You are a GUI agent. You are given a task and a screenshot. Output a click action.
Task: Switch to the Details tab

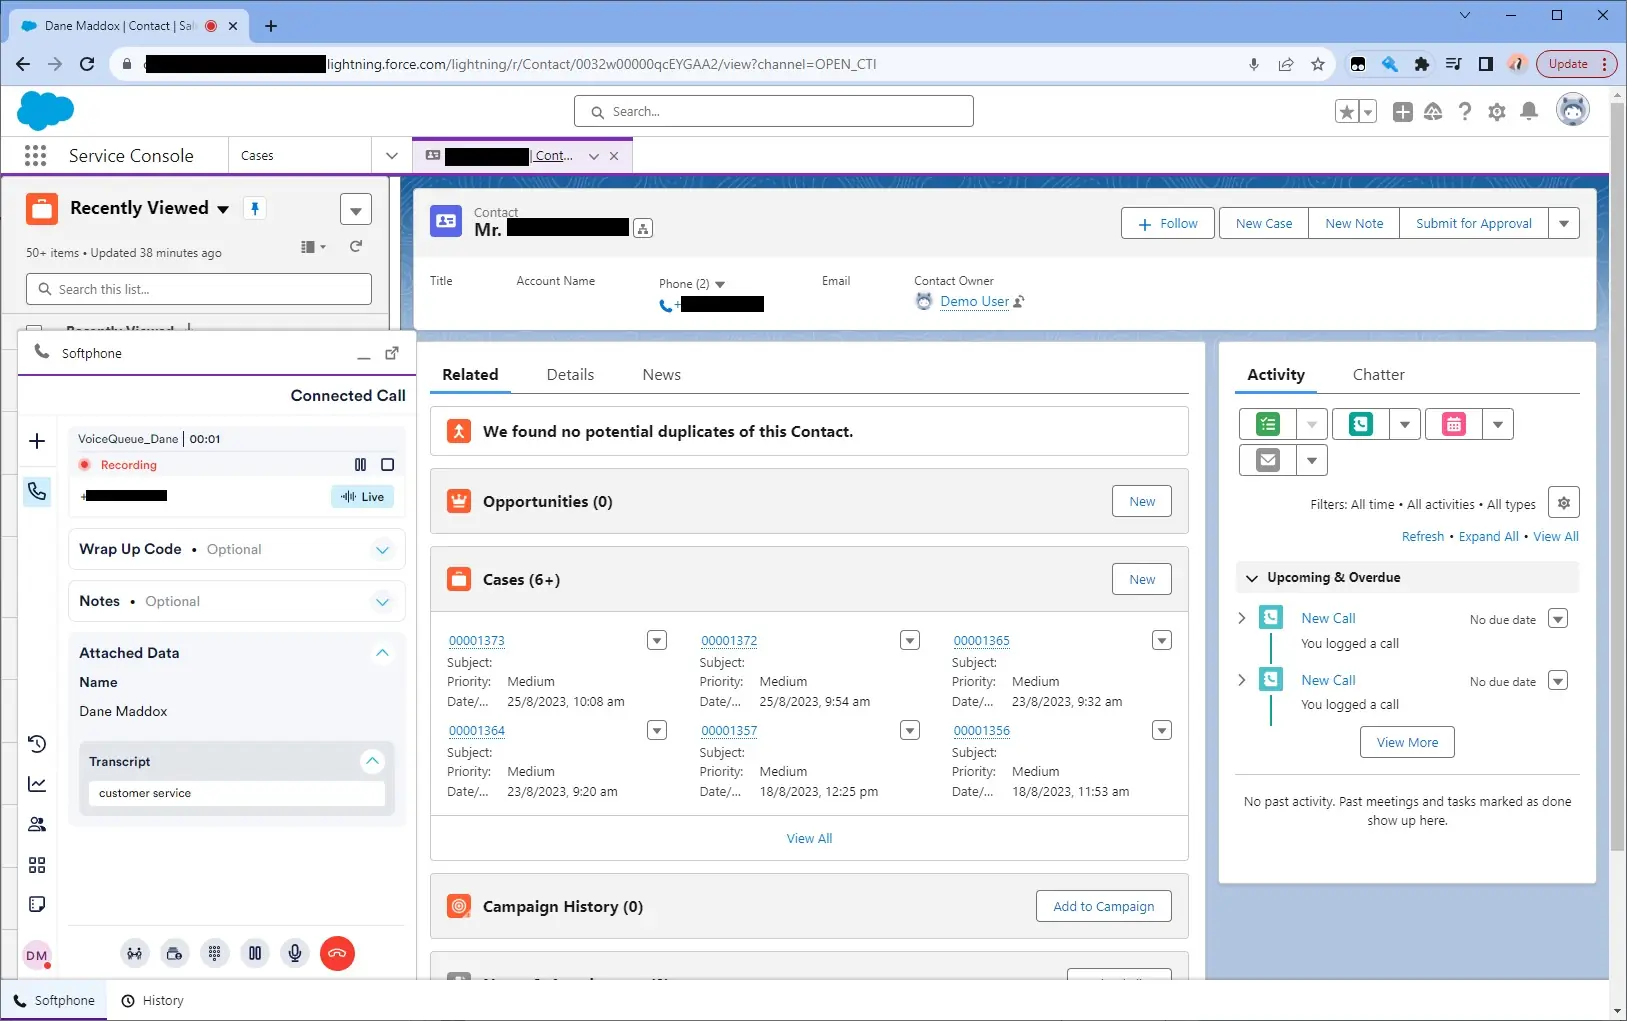(x=570, y=375)
